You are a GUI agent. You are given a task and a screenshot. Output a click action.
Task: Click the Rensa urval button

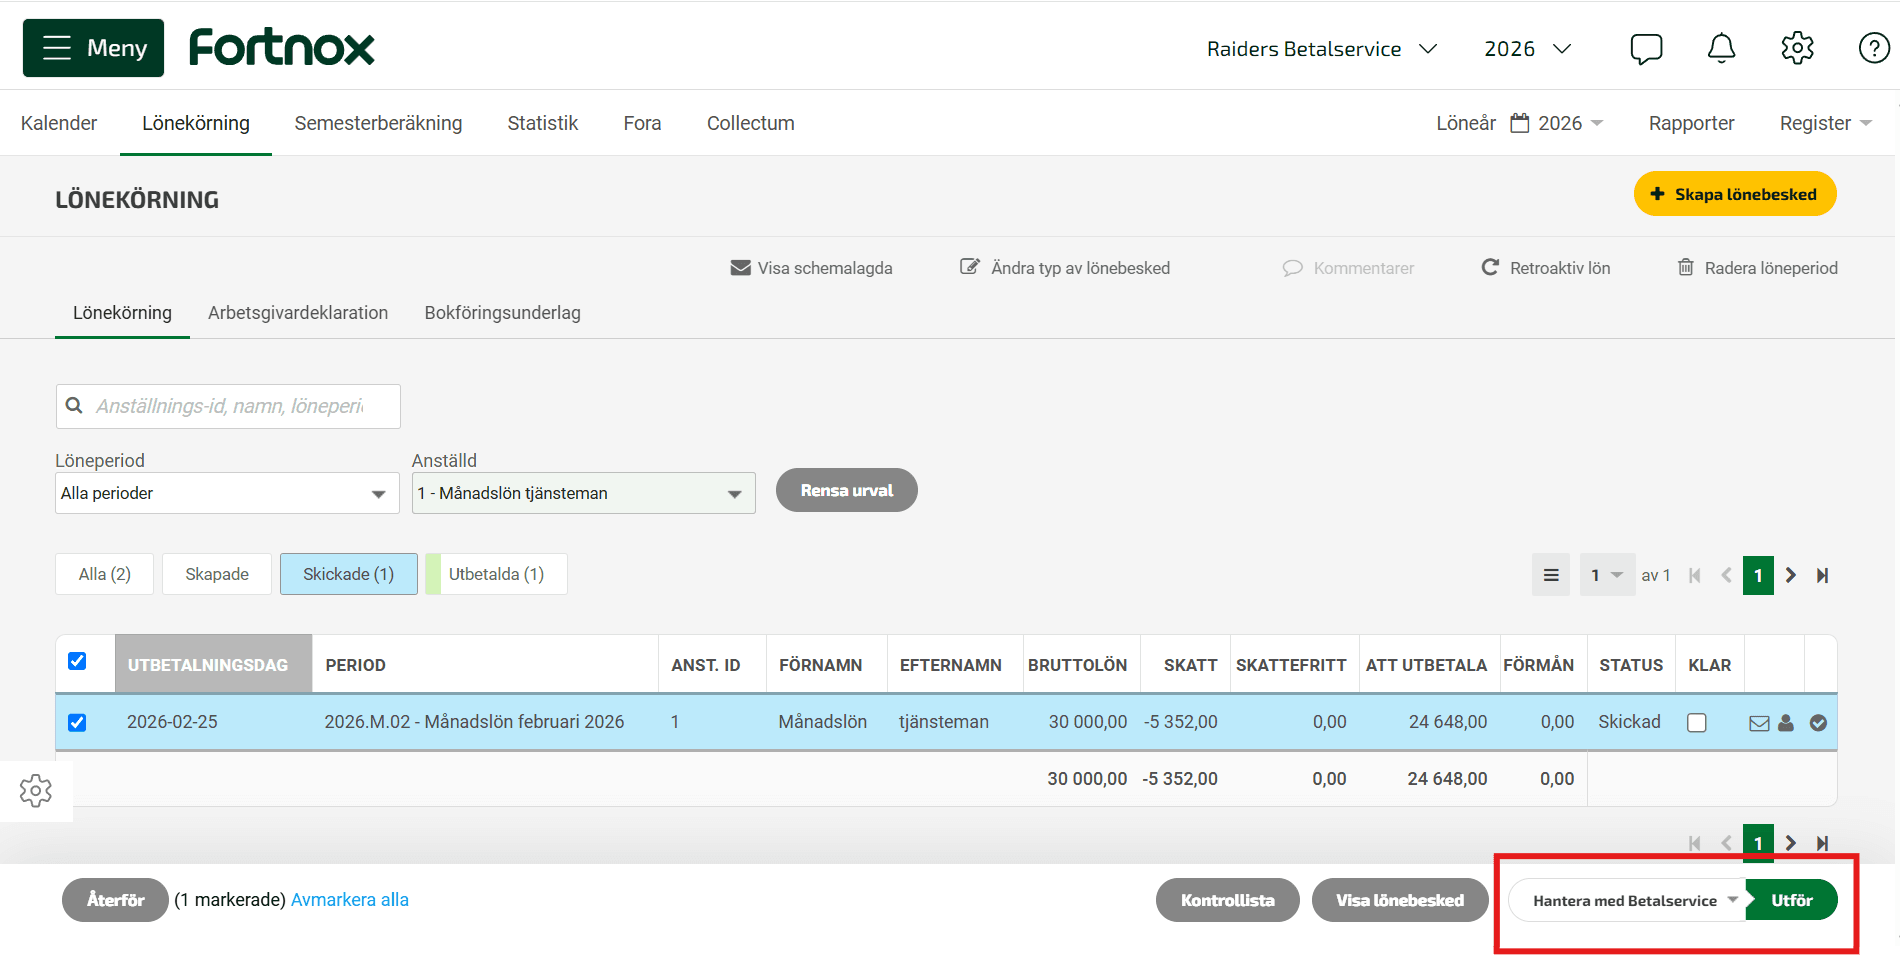click(x=846, y=490)
